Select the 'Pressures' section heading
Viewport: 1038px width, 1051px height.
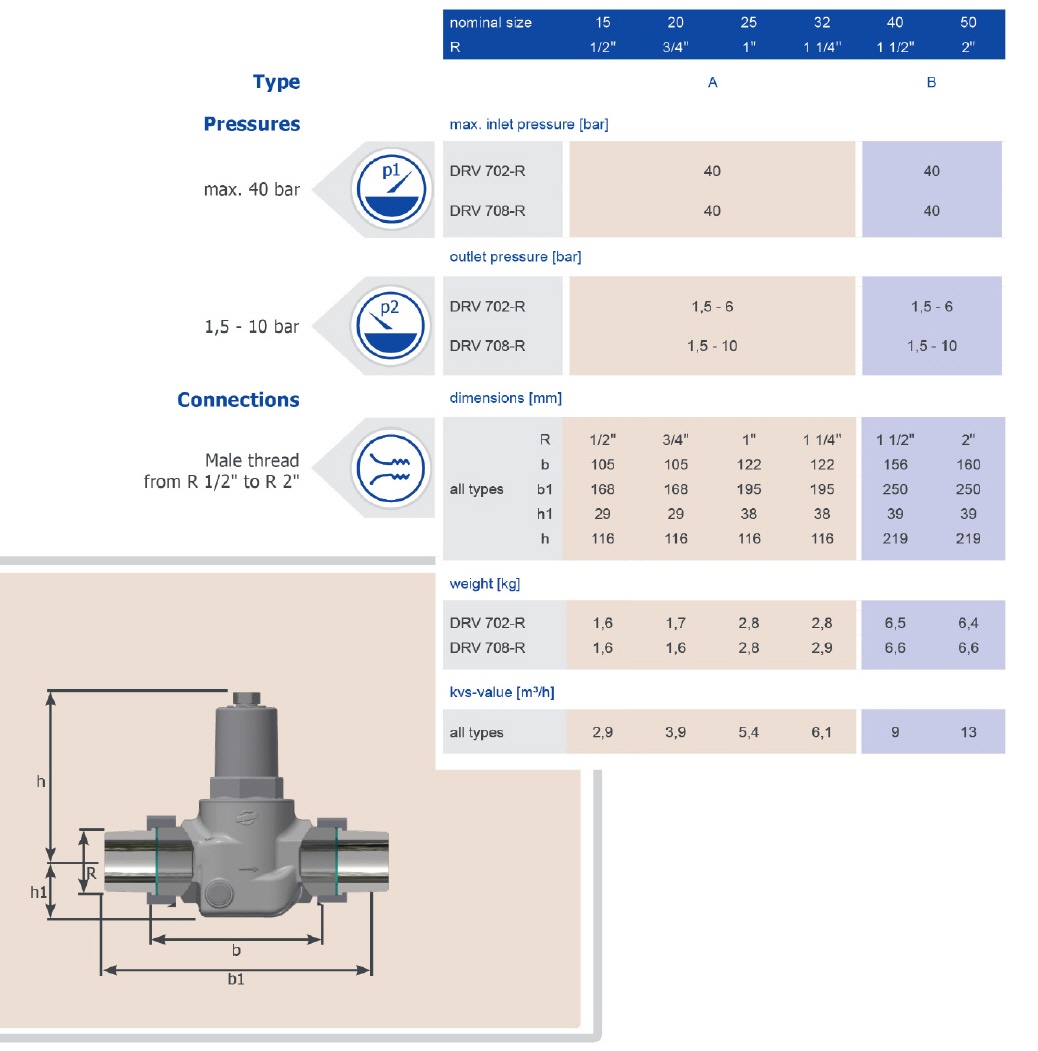[x=251, y=124]
